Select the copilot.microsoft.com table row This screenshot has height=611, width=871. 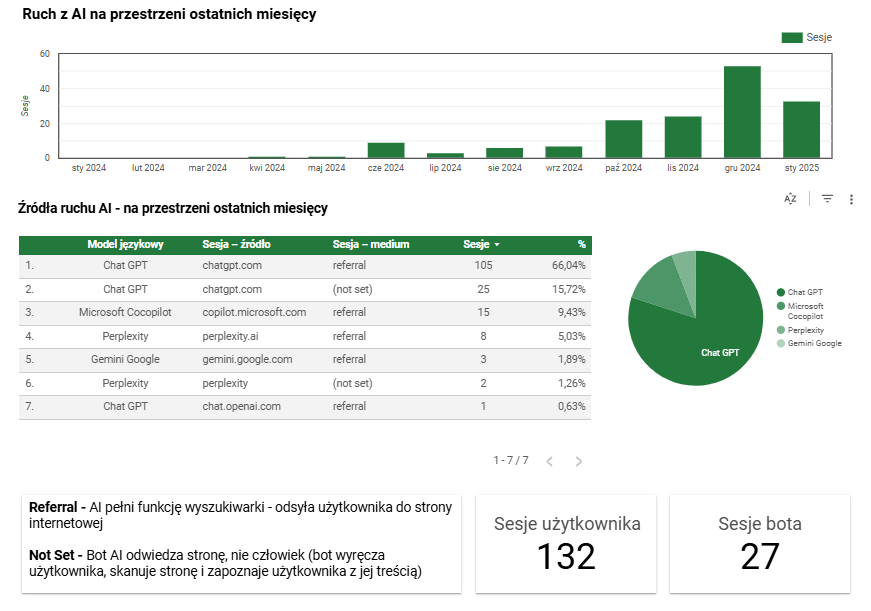[254, 312]
